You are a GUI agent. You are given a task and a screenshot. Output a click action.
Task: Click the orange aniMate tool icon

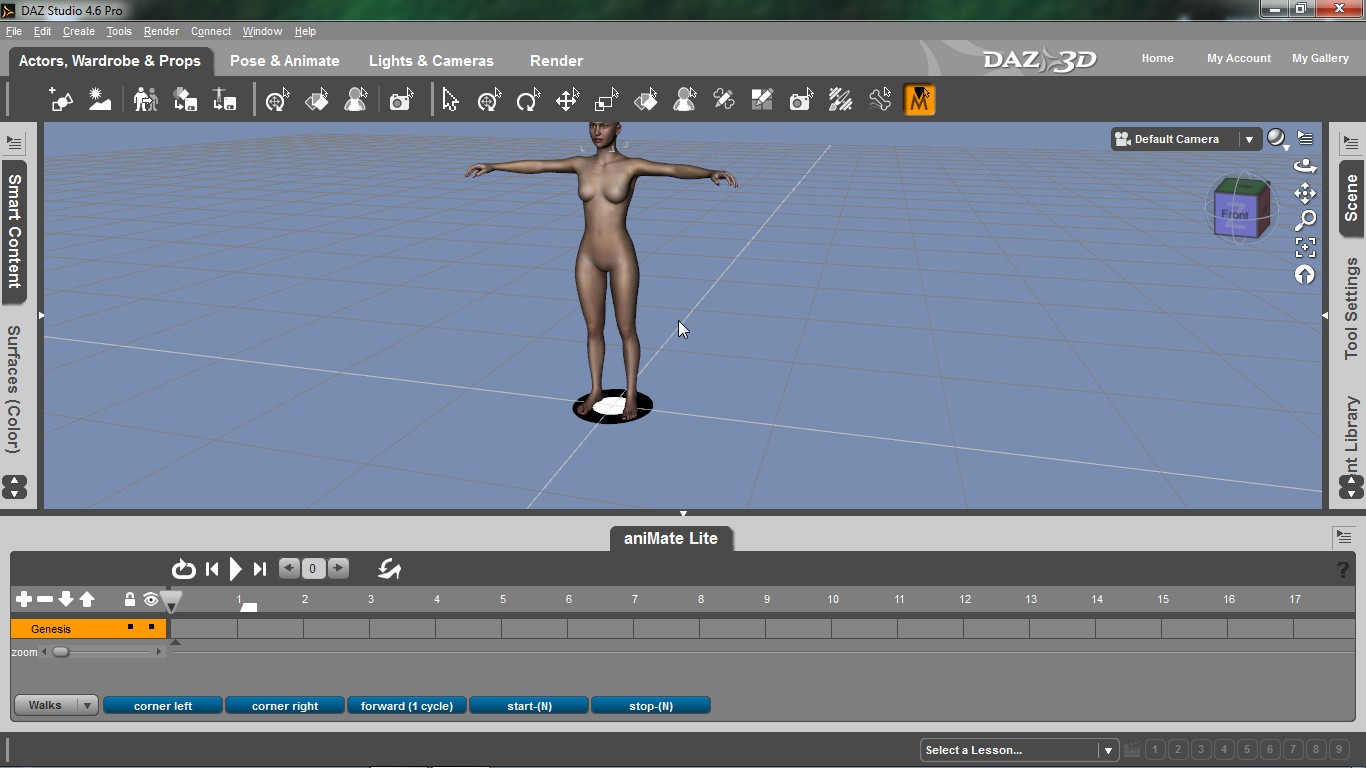pos(919,100)
